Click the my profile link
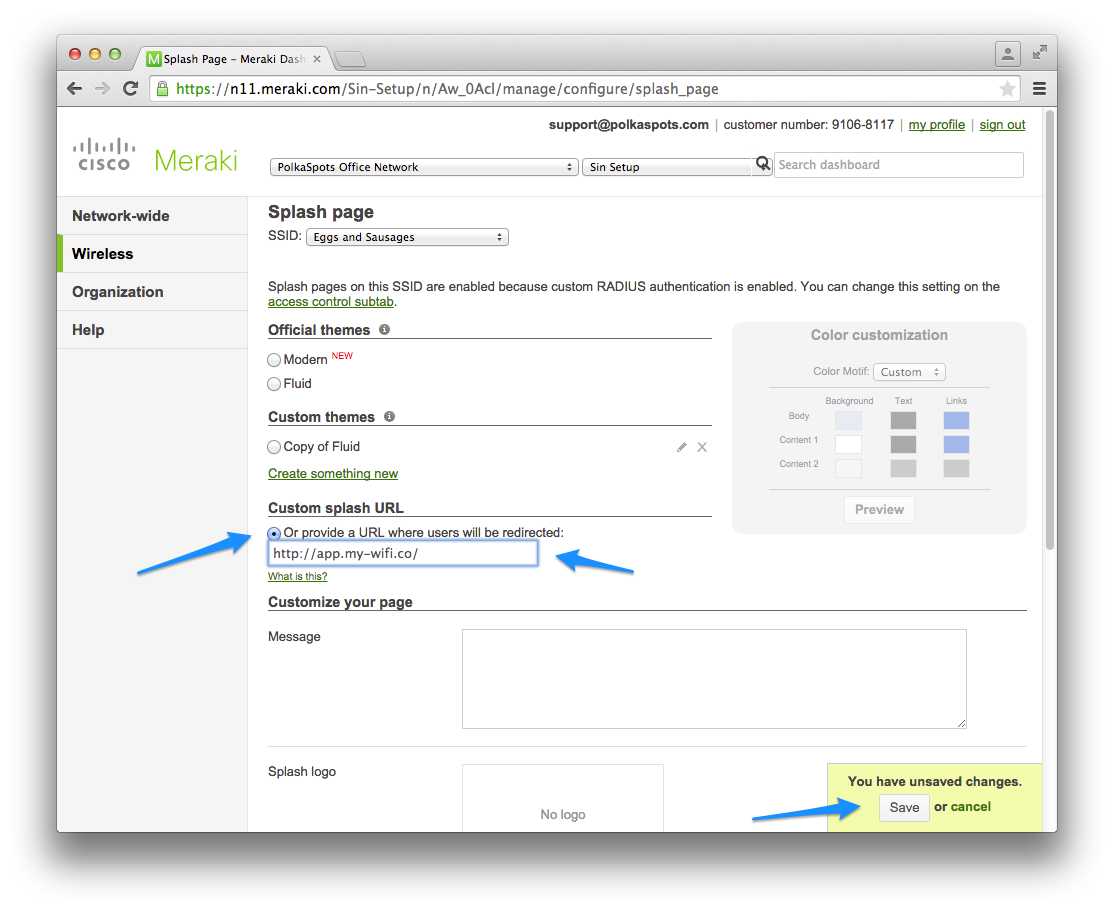1114x911 pixels. click(936, 125)
